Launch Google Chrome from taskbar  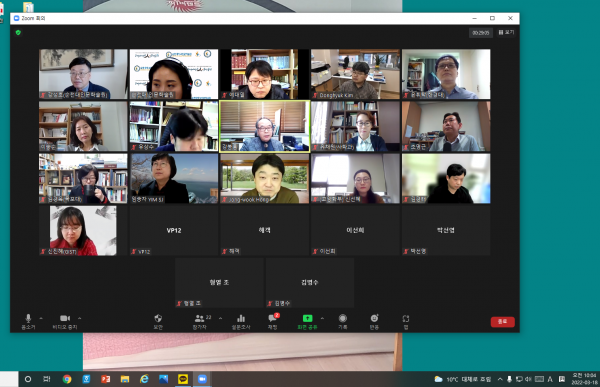pyautogui.click(x=67, y=379)
